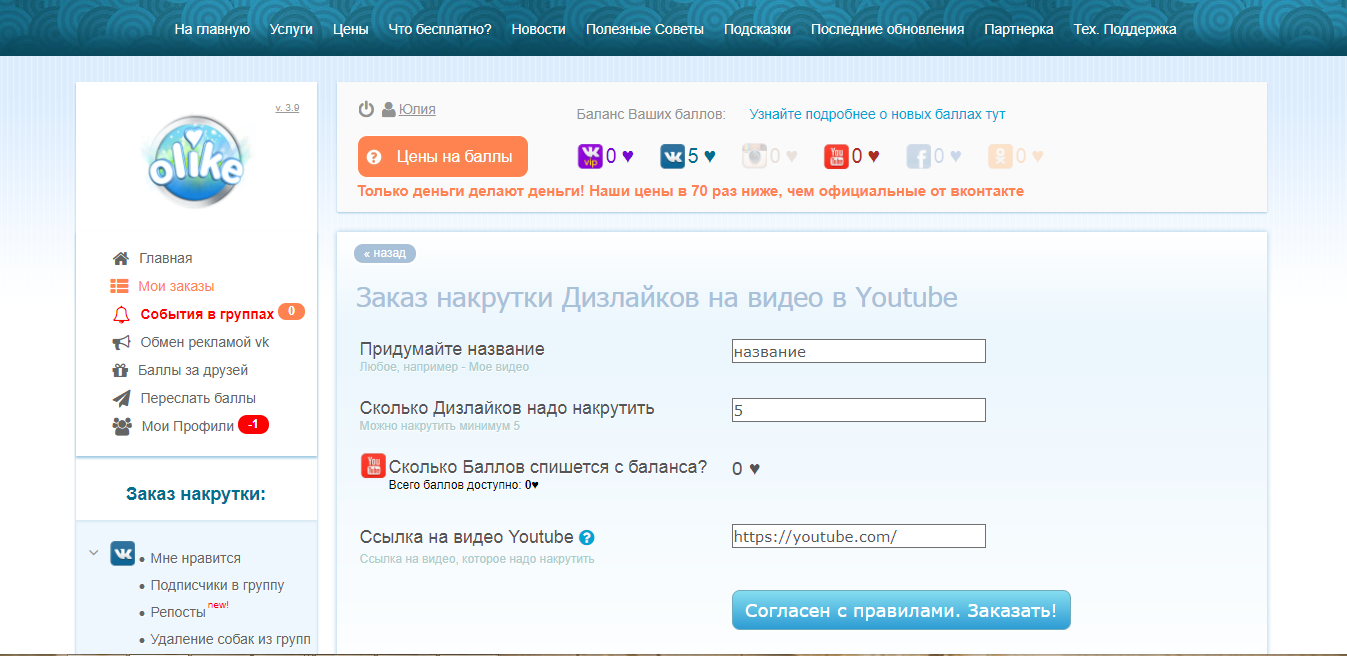Click the power logout icon near Юлия
Viewport: 1347px width, 656px height.
[x=366, y=110]
